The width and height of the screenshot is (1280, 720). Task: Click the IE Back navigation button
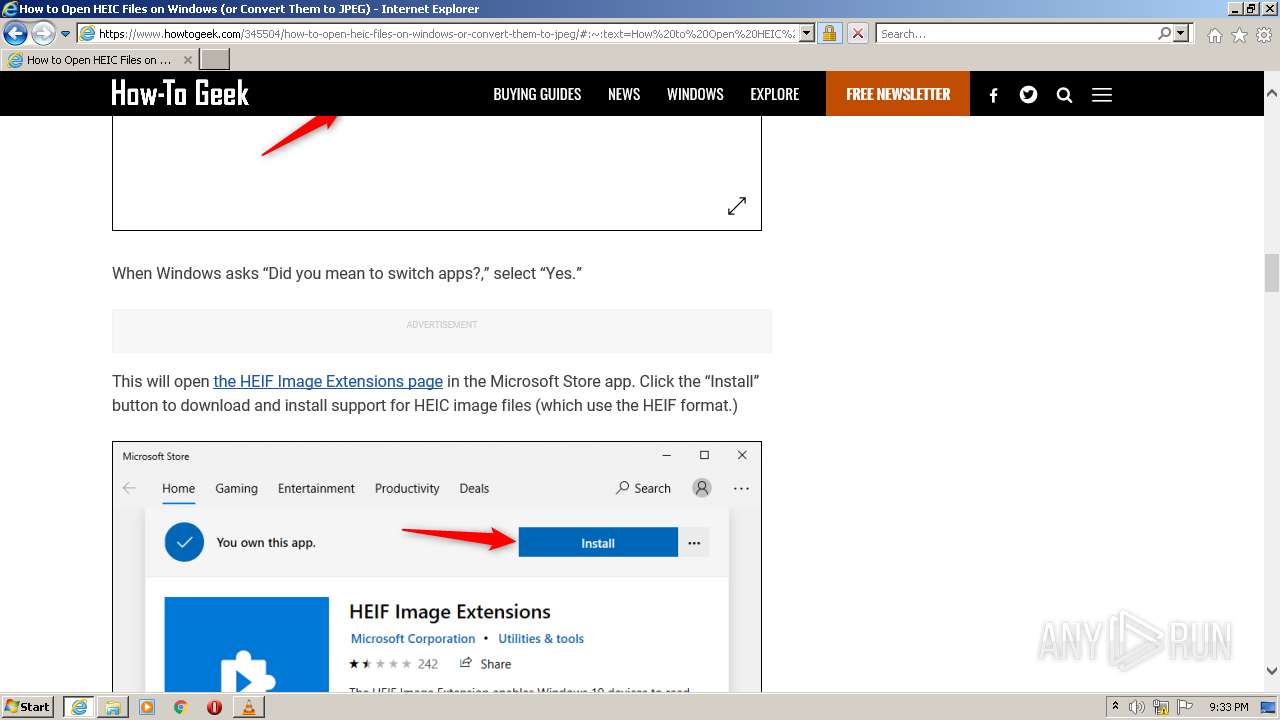coord(15,33)
